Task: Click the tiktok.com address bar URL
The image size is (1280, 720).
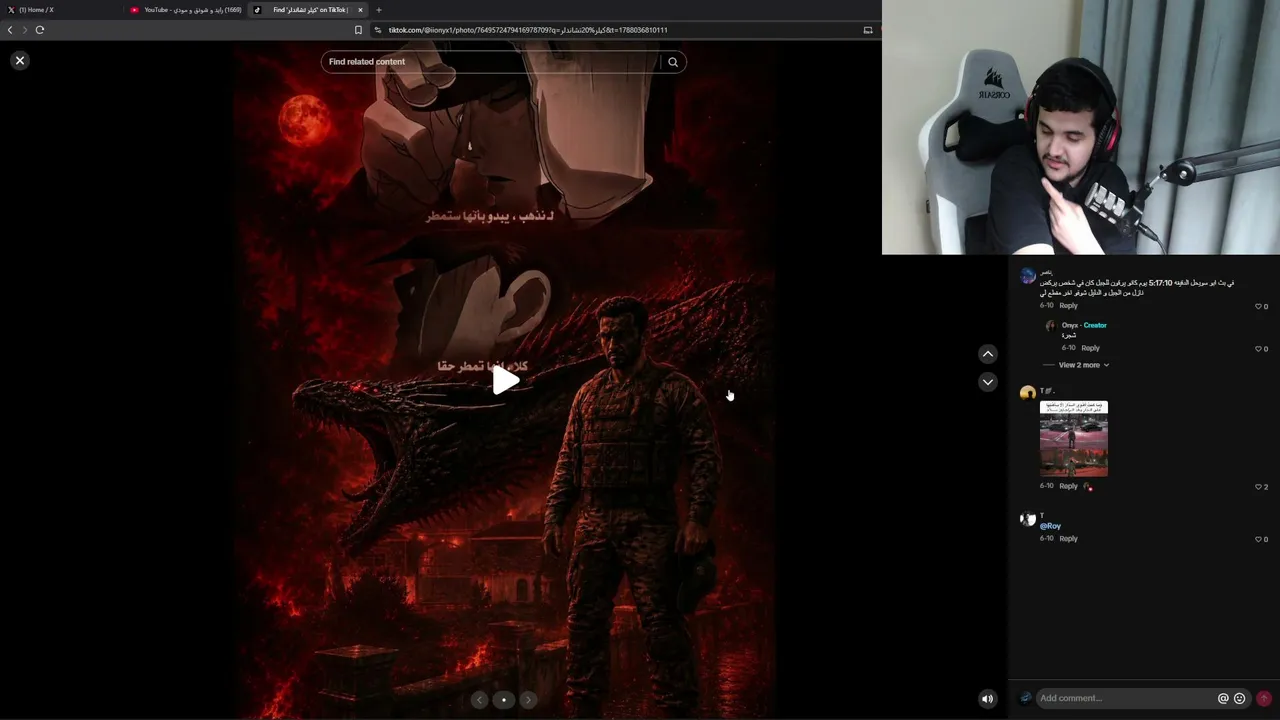Action: coord(528,30)
